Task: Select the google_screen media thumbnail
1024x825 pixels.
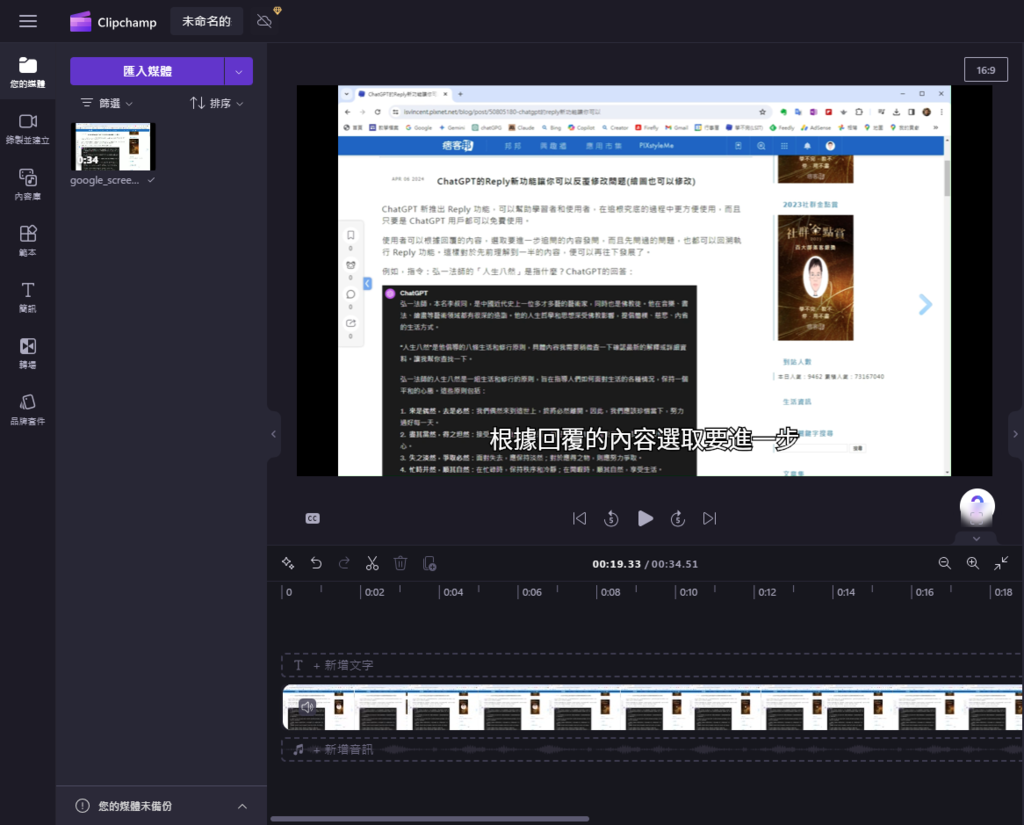Action: coord(113,147)
